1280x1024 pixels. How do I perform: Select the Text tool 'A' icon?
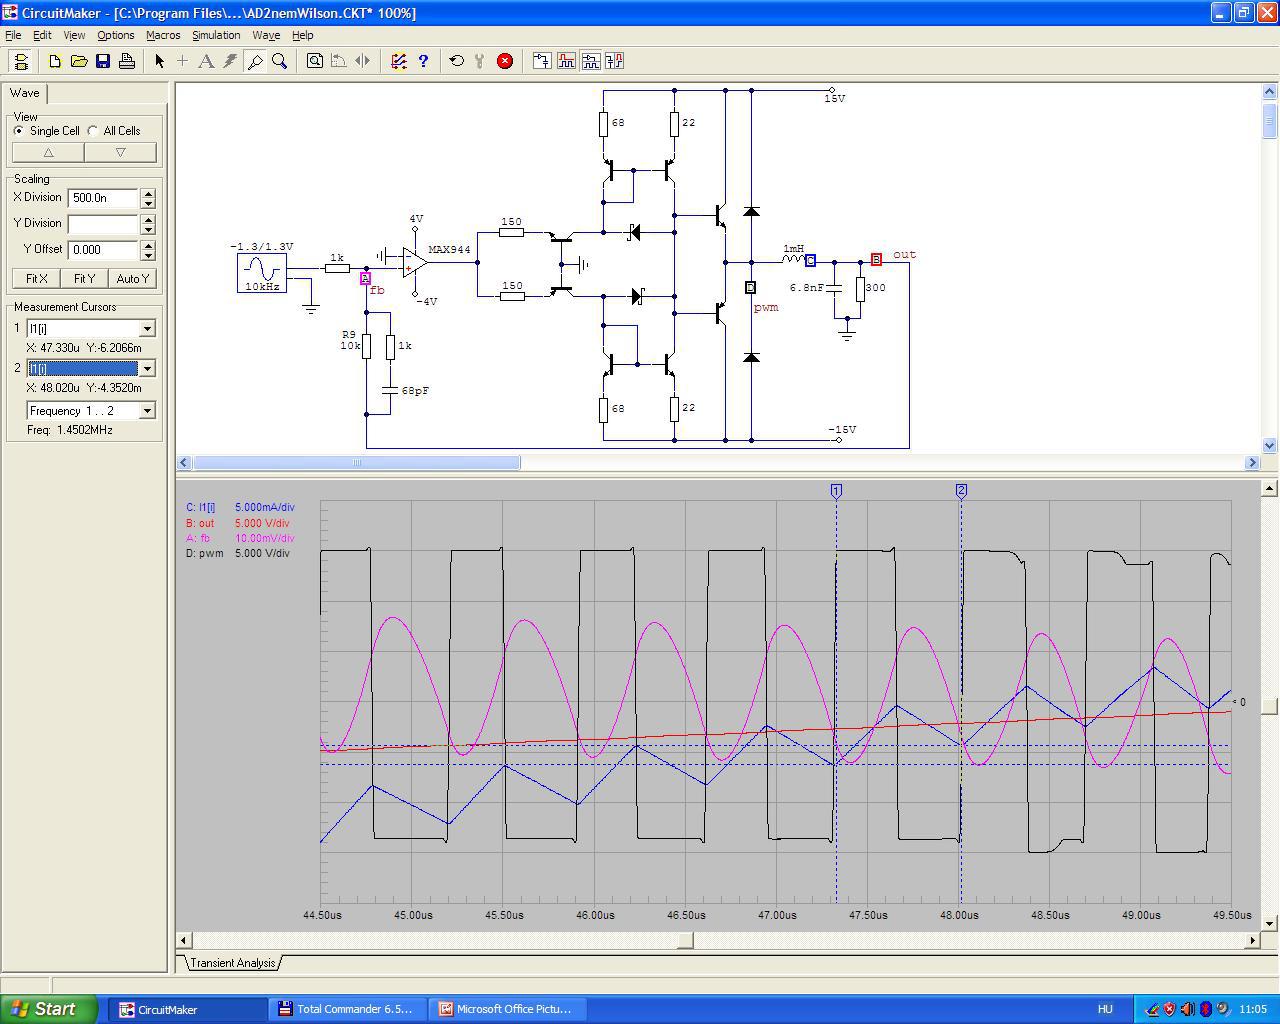[x=206, y=61]
